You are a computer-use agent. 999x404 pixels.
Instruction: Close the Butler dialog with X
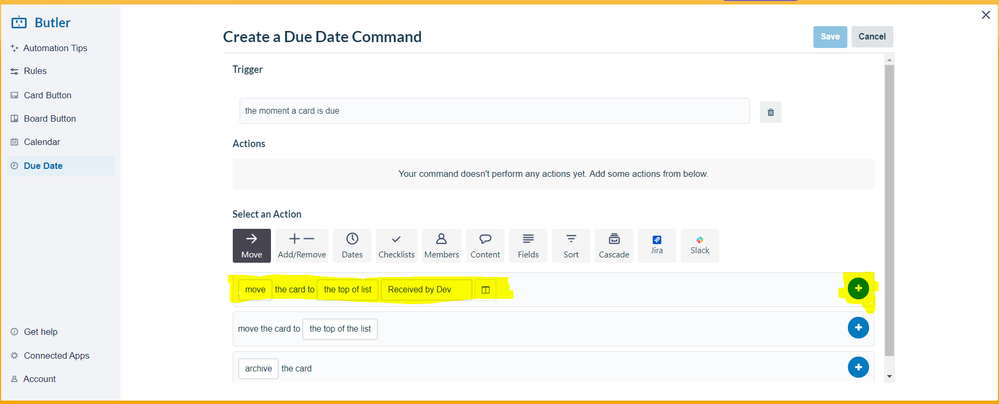pos(986,15)
